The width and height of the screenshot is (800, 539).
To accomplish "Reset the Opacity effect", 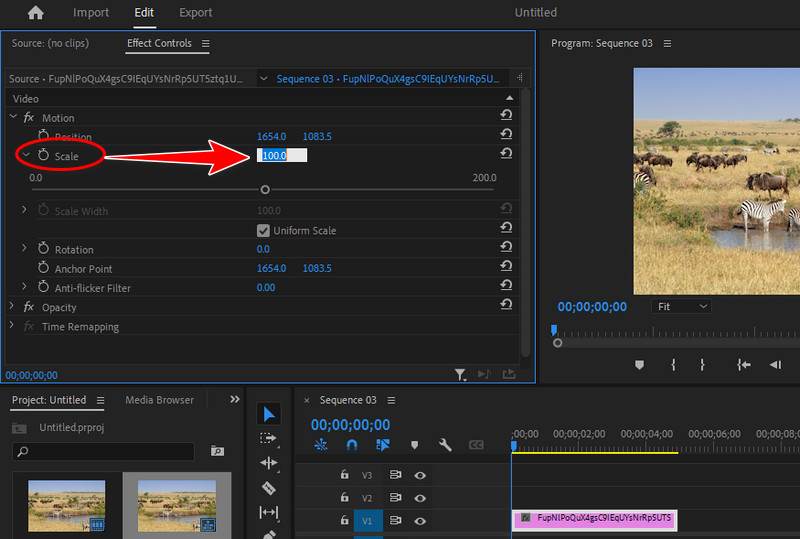I will pos(506,305).
